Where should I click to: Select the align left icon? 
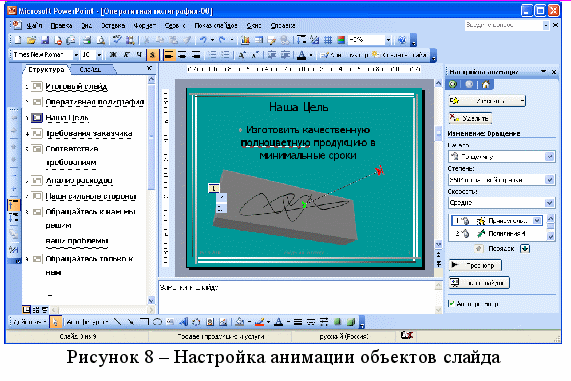click(x=168, y=55)
